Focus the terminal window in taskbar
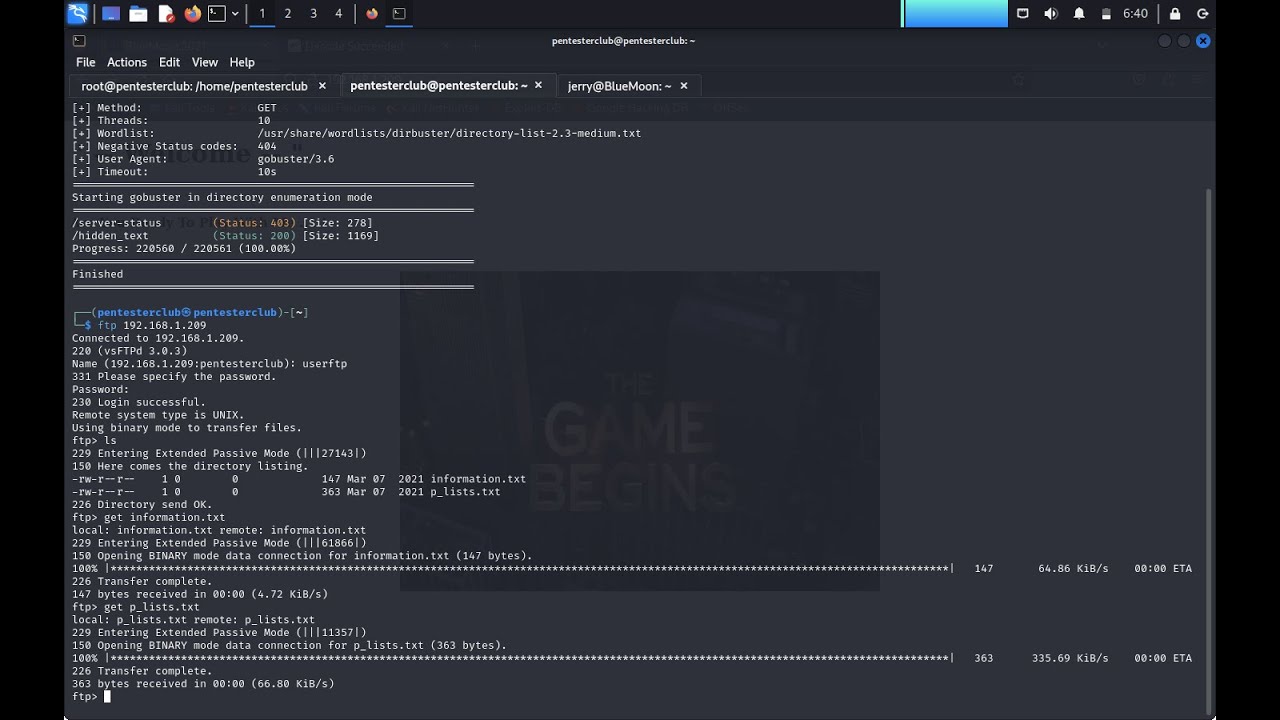 click(399, 14)
